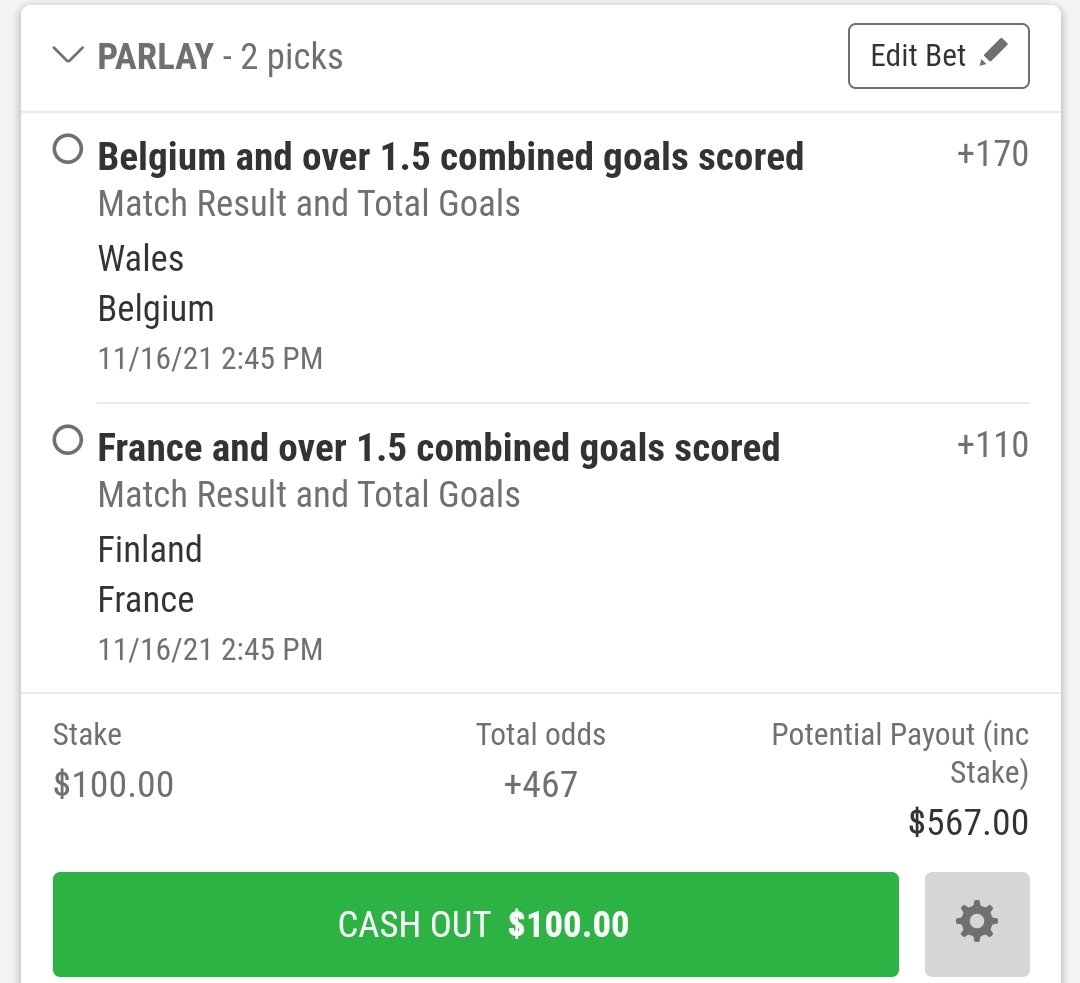Image resolution: width=1080 pixels, height=983 pixels.
Task: Click the PARLAY - 2 picks header
Action: coord(220,56)
